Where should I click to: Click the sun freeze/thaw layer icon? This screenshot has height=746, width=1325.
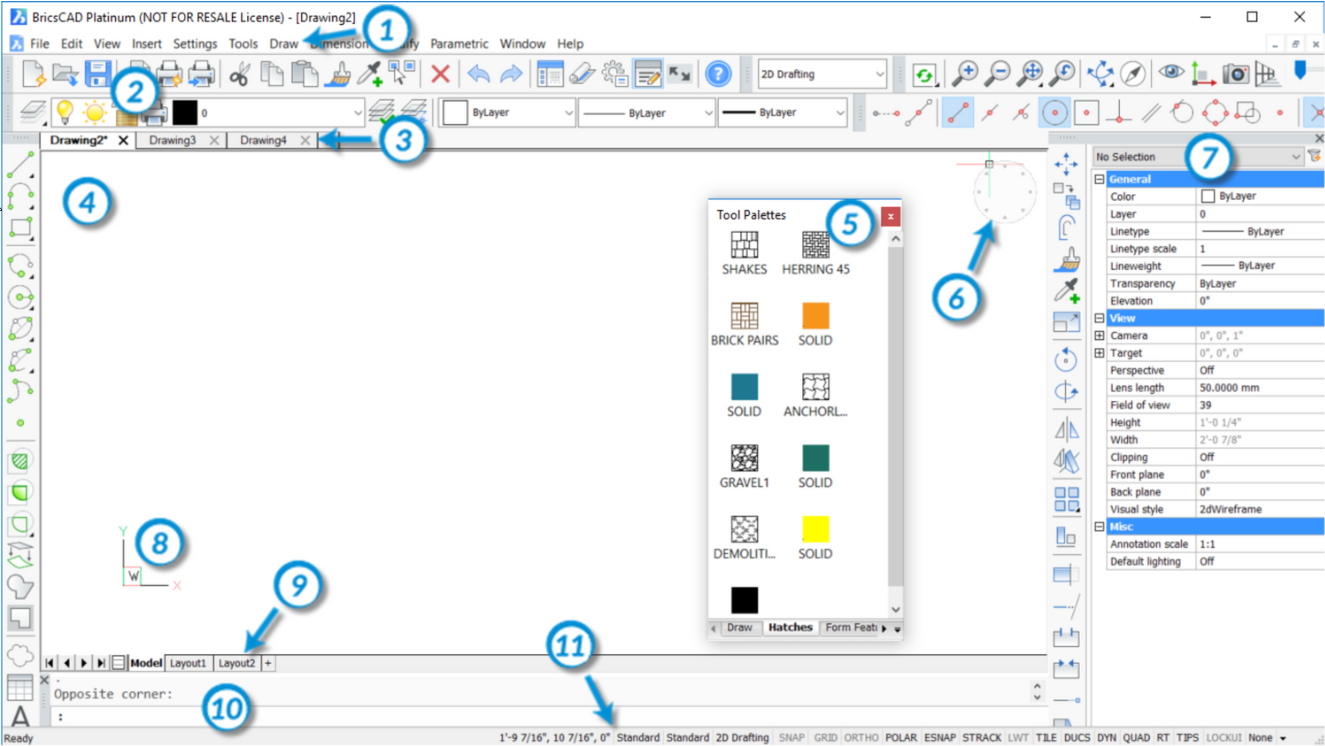tap(95, 112)
